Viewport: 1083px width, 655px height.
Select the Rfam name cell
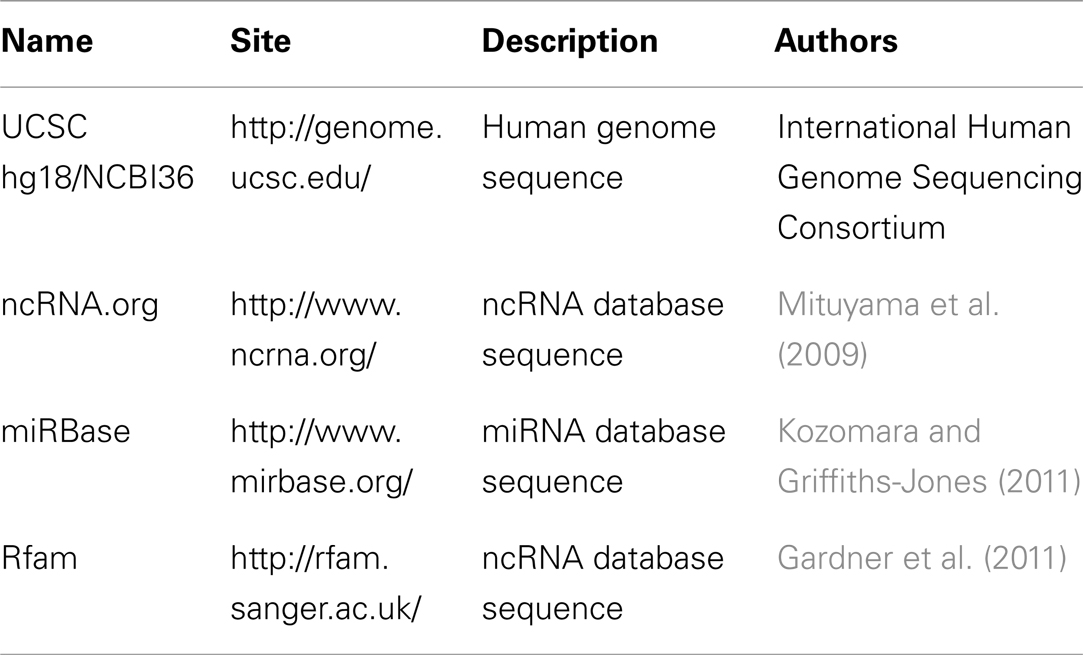pos(39,558)
